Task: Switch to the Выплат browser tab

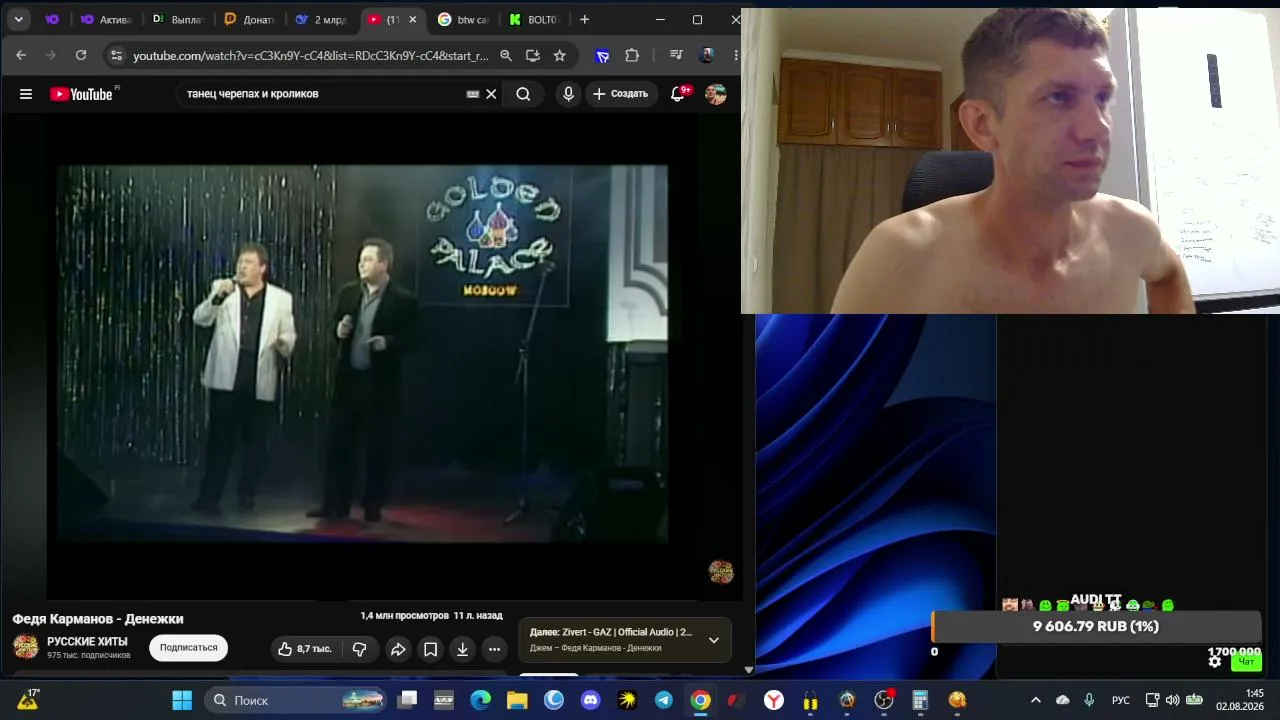Action: pos(178,19)
